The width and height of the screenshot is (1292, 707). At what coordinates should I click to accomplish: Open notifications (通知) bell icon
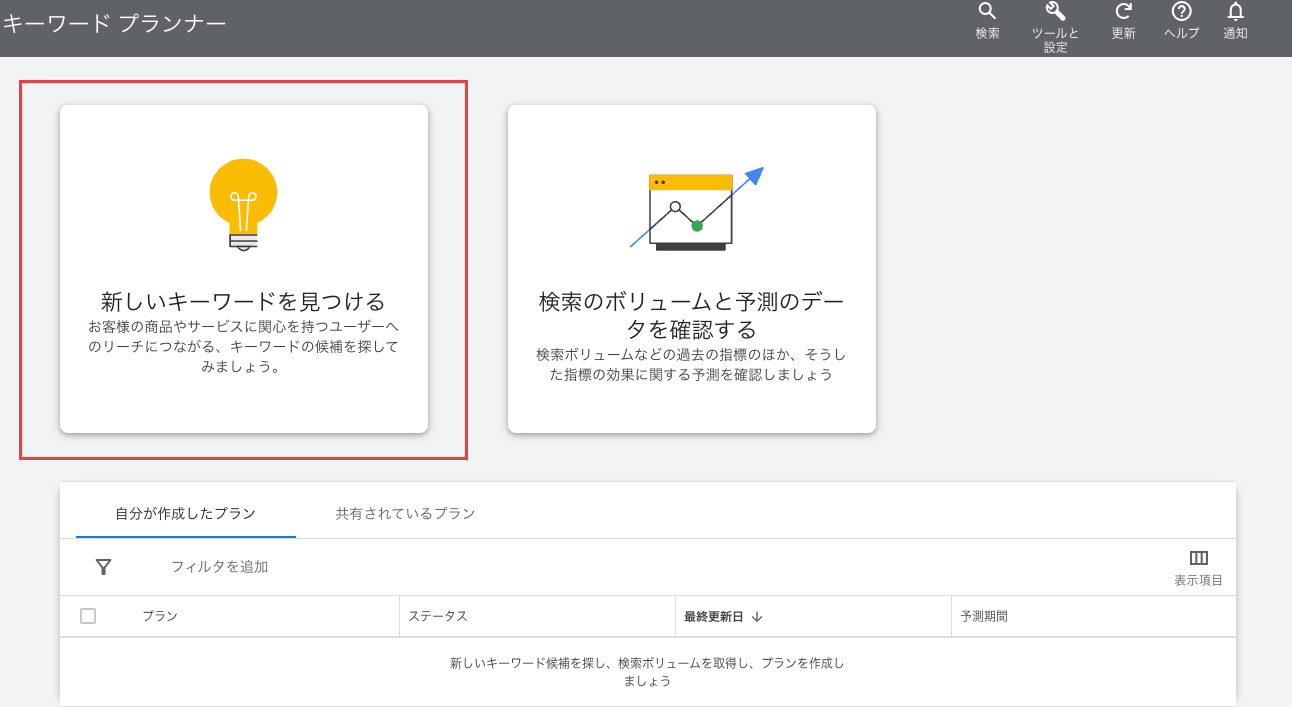1235,12
